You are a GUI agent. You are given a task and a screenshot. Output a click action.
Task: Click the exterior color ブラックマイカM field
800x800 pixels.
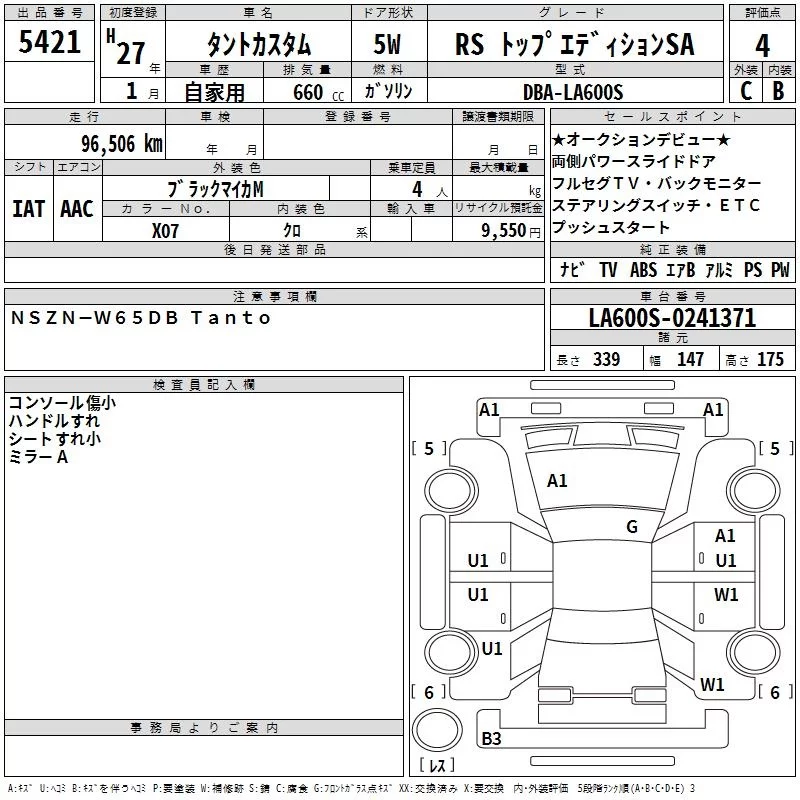click(216, 189)
